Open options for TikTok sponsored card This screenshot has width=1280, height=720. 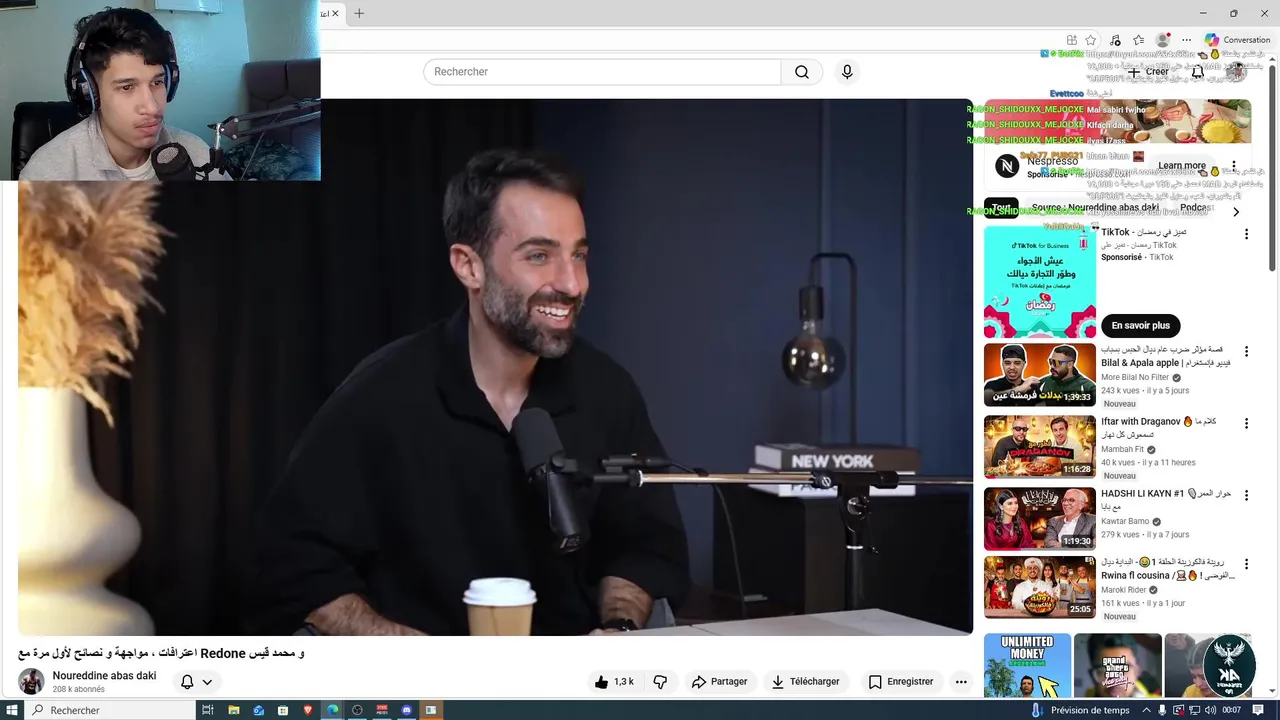[x=1246, y=234]
